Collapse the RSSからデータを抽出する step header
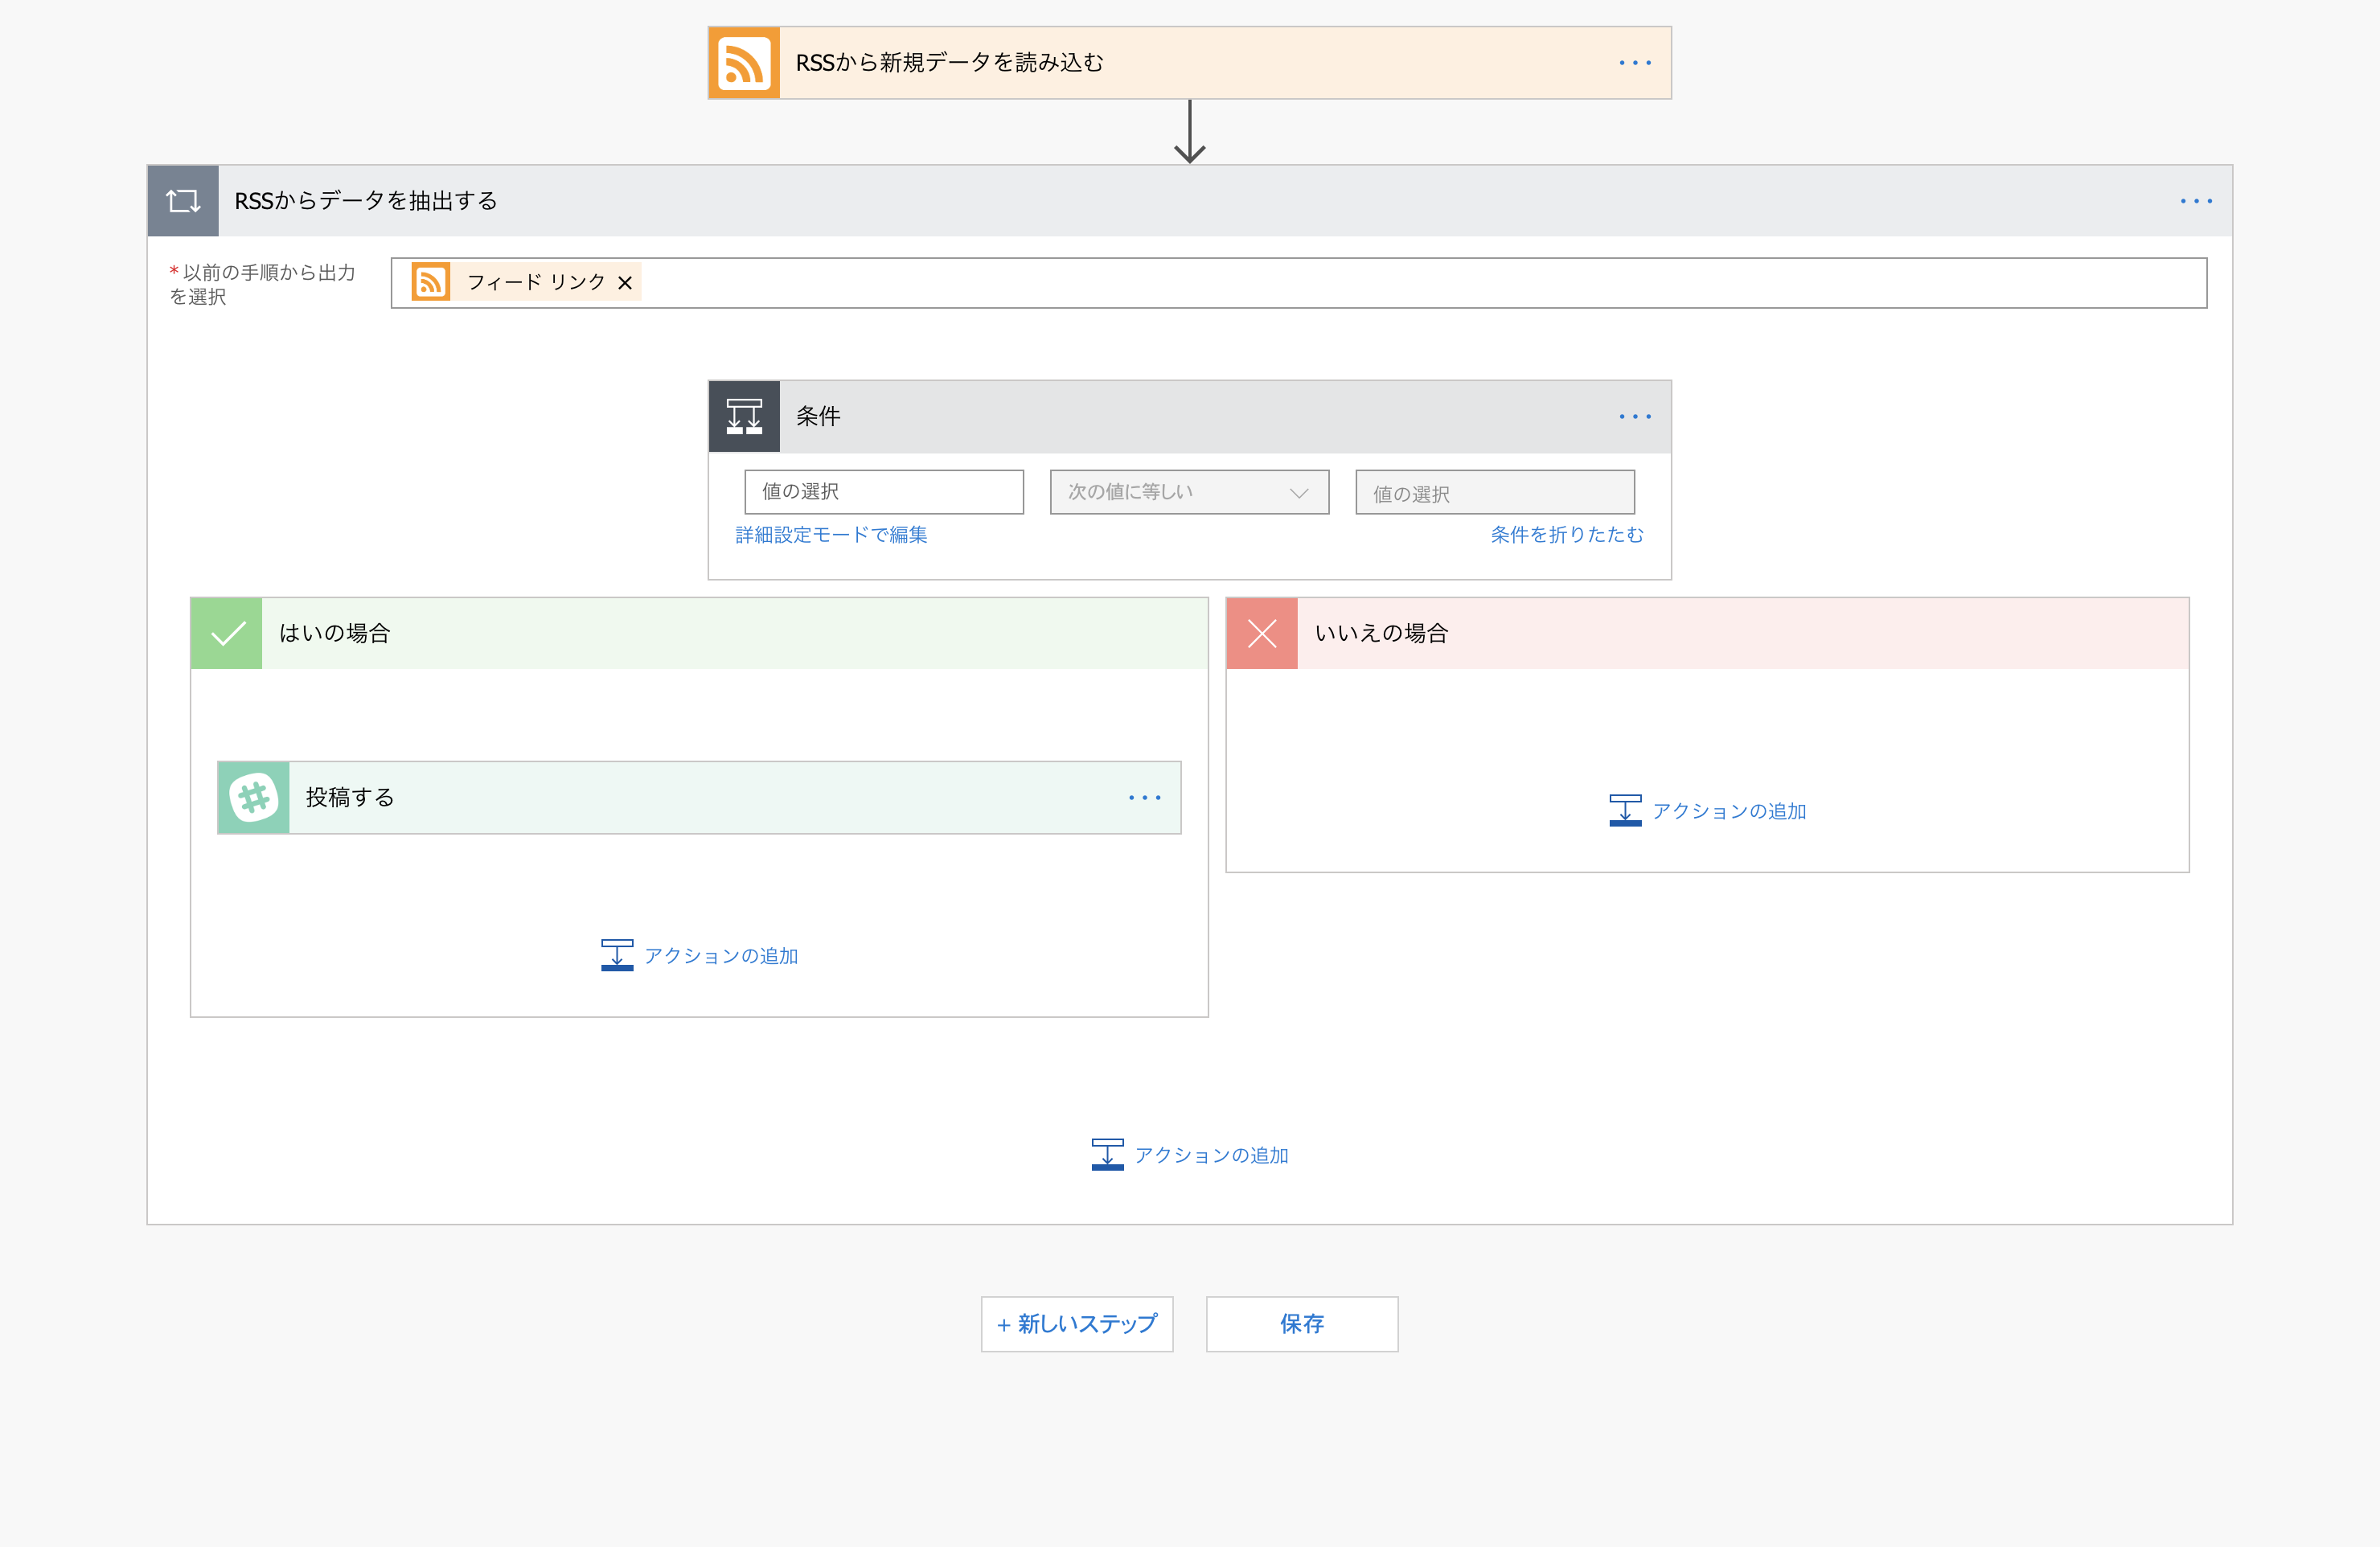The width and height of the screenshot is (2380, 1547). click(1189, 201)
